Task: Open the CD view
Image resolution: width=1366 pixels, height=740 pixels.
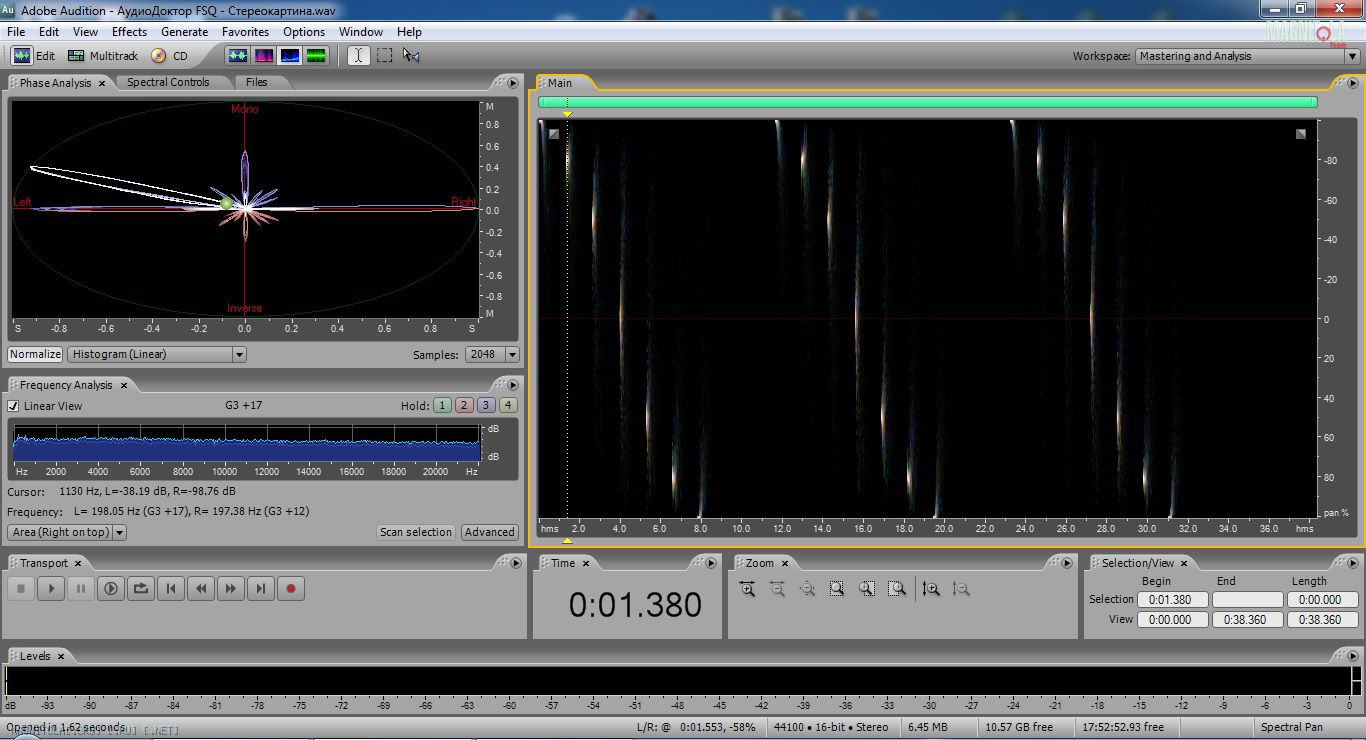Action: coord(169,56)
